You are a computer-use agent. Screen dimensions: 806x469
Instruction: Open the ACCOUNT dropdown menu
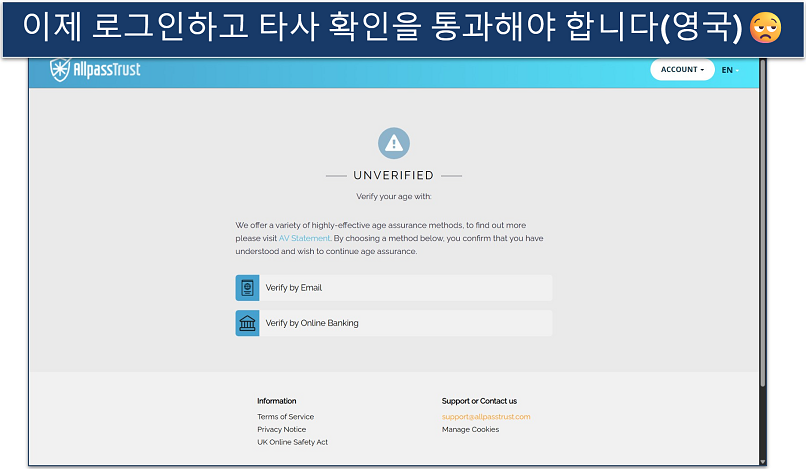click(x=682, y=70)
